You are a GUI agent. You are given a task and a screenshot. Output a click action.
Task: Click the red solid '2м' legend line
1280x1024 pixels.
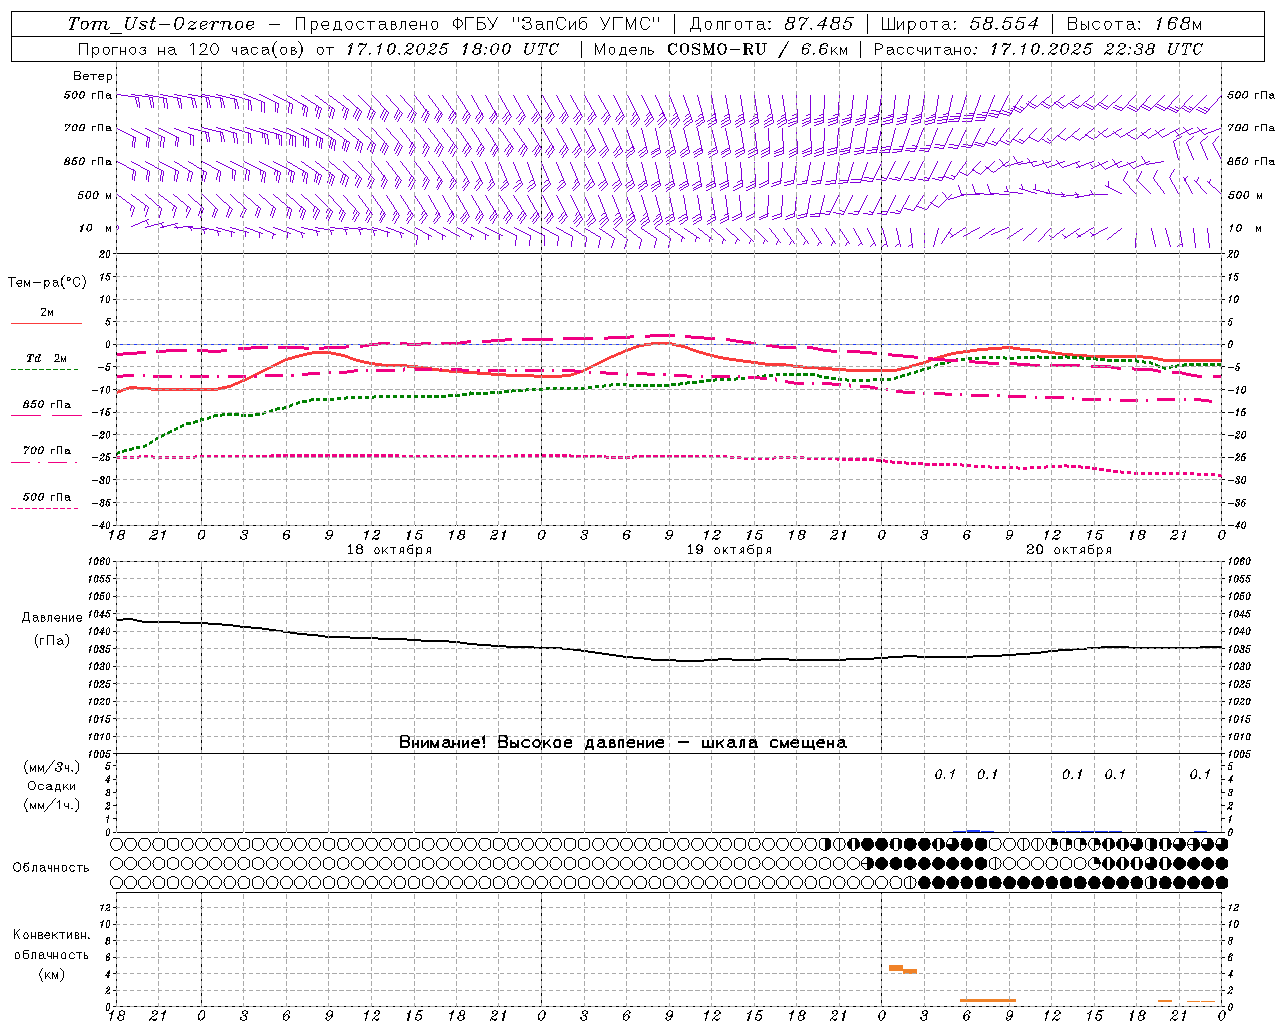pyautogui.click(x=46, y=323)
